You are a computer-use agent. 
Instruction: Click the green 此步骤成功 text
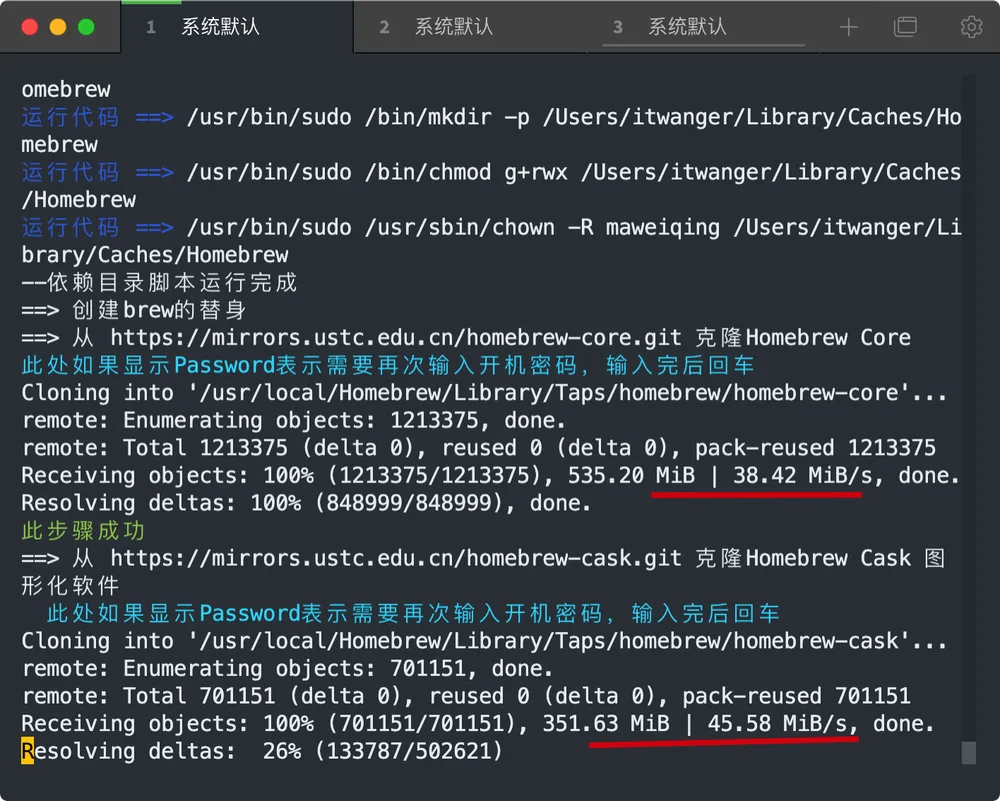pyautogui.click(x=84, y=531)
